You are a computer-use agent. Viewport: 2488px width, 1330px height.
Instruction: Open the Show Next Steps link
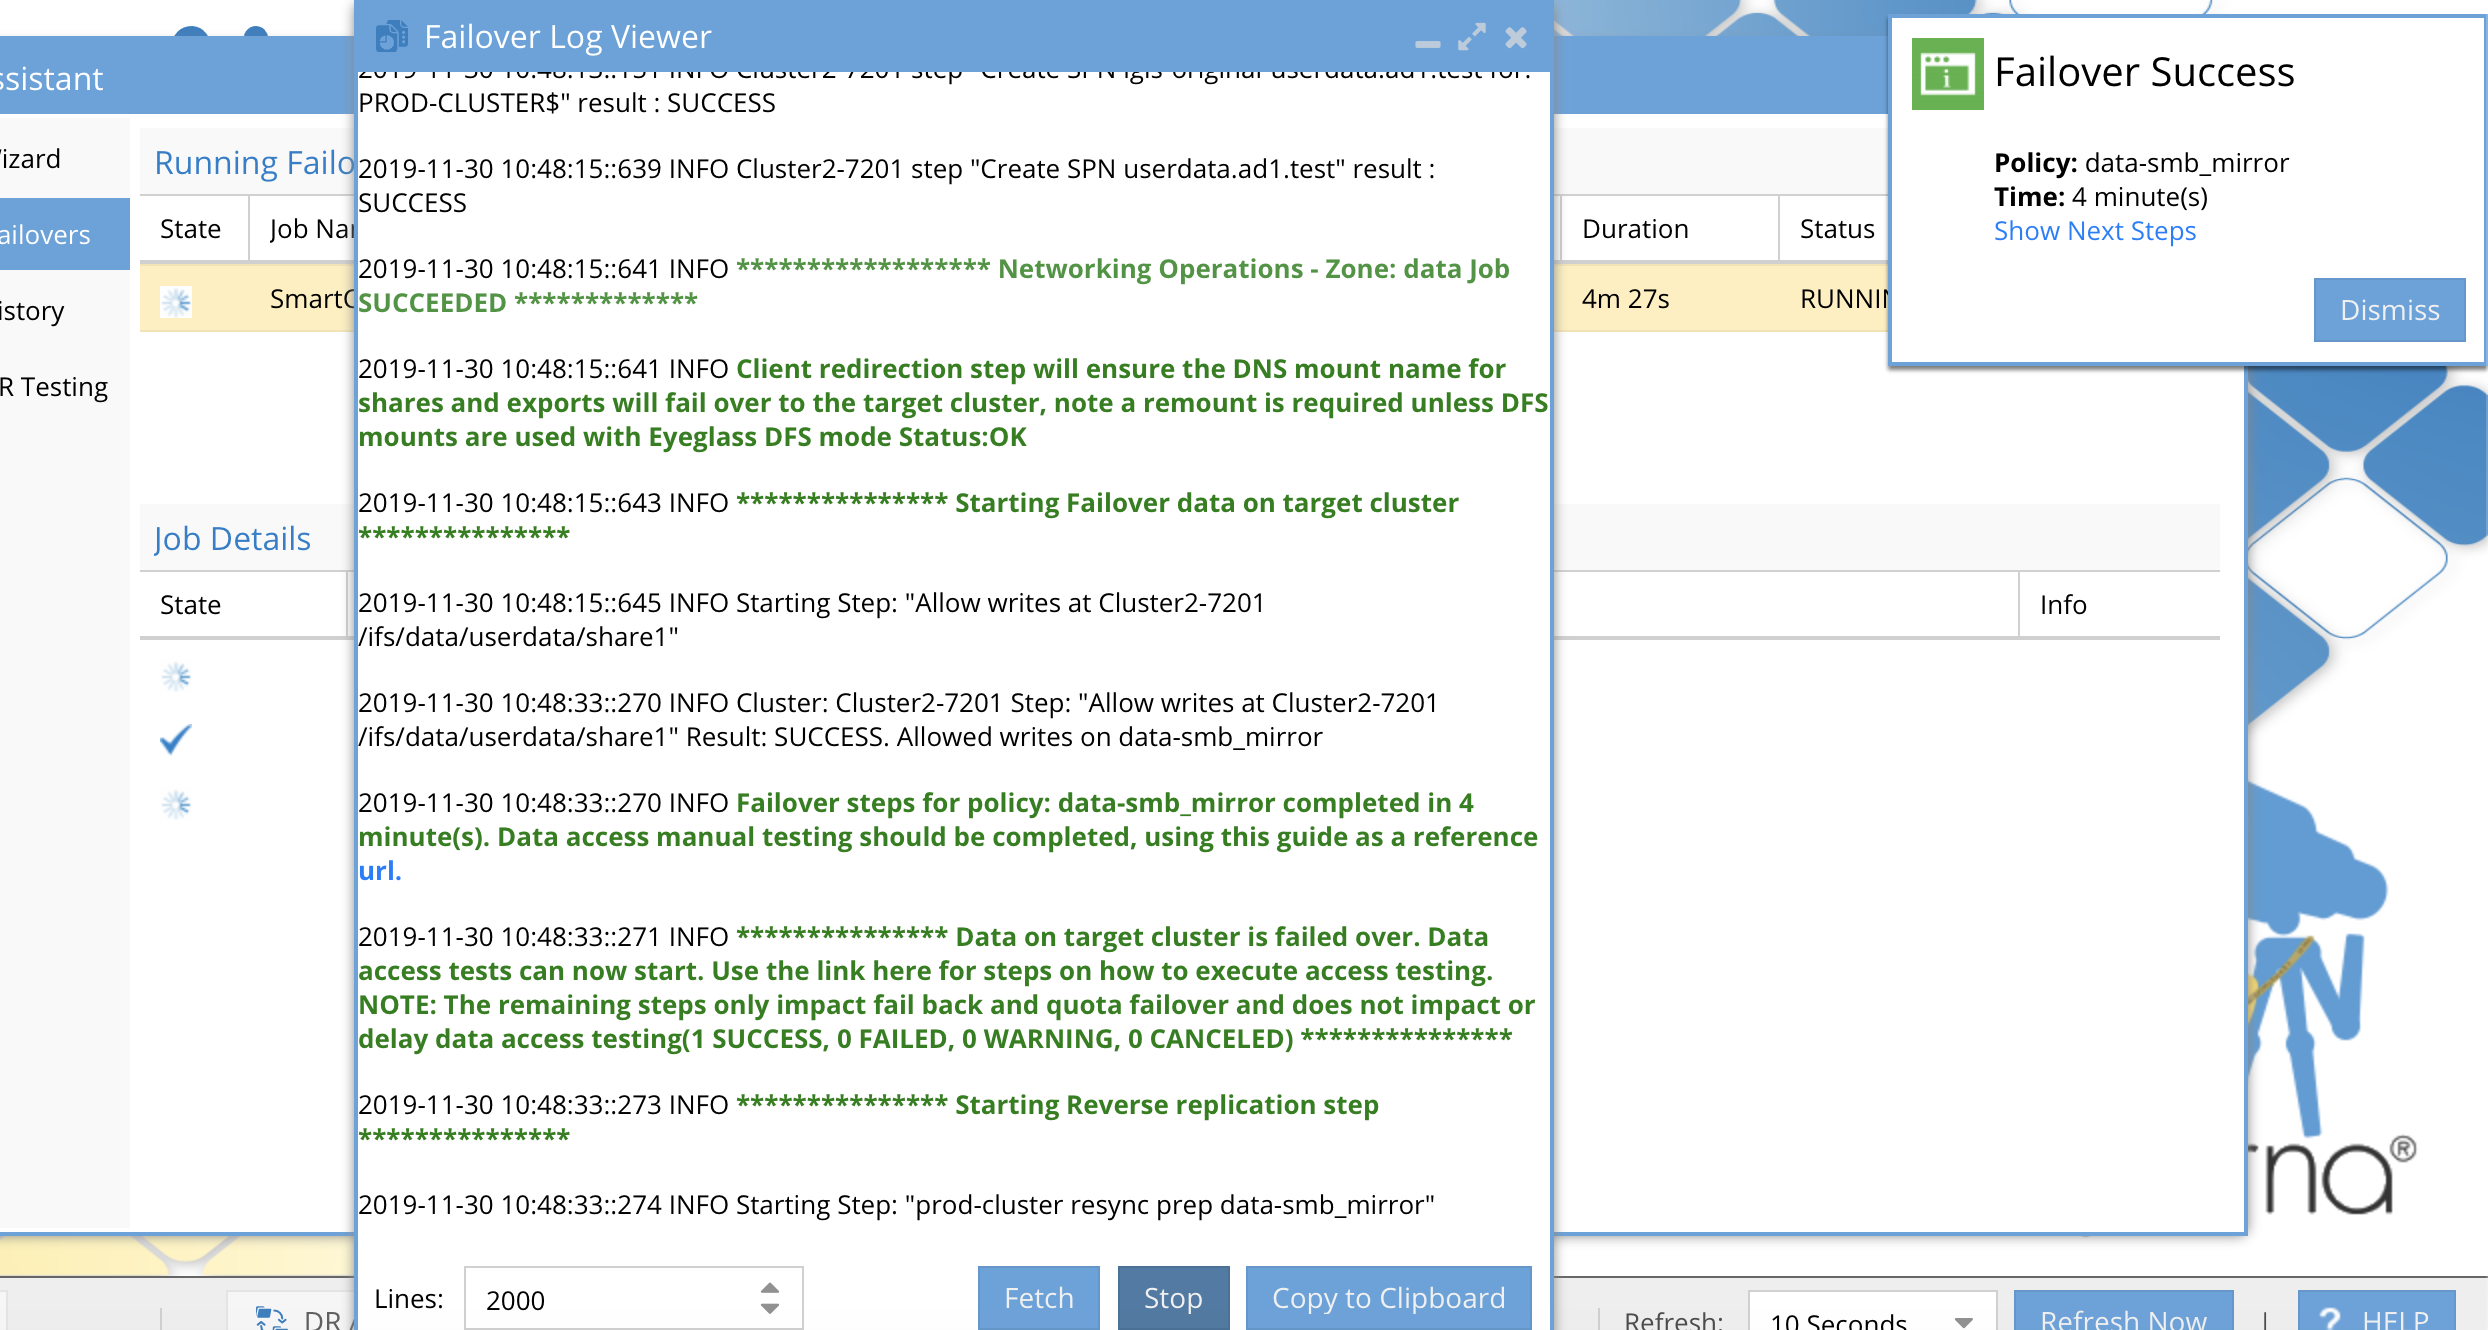2094,231
